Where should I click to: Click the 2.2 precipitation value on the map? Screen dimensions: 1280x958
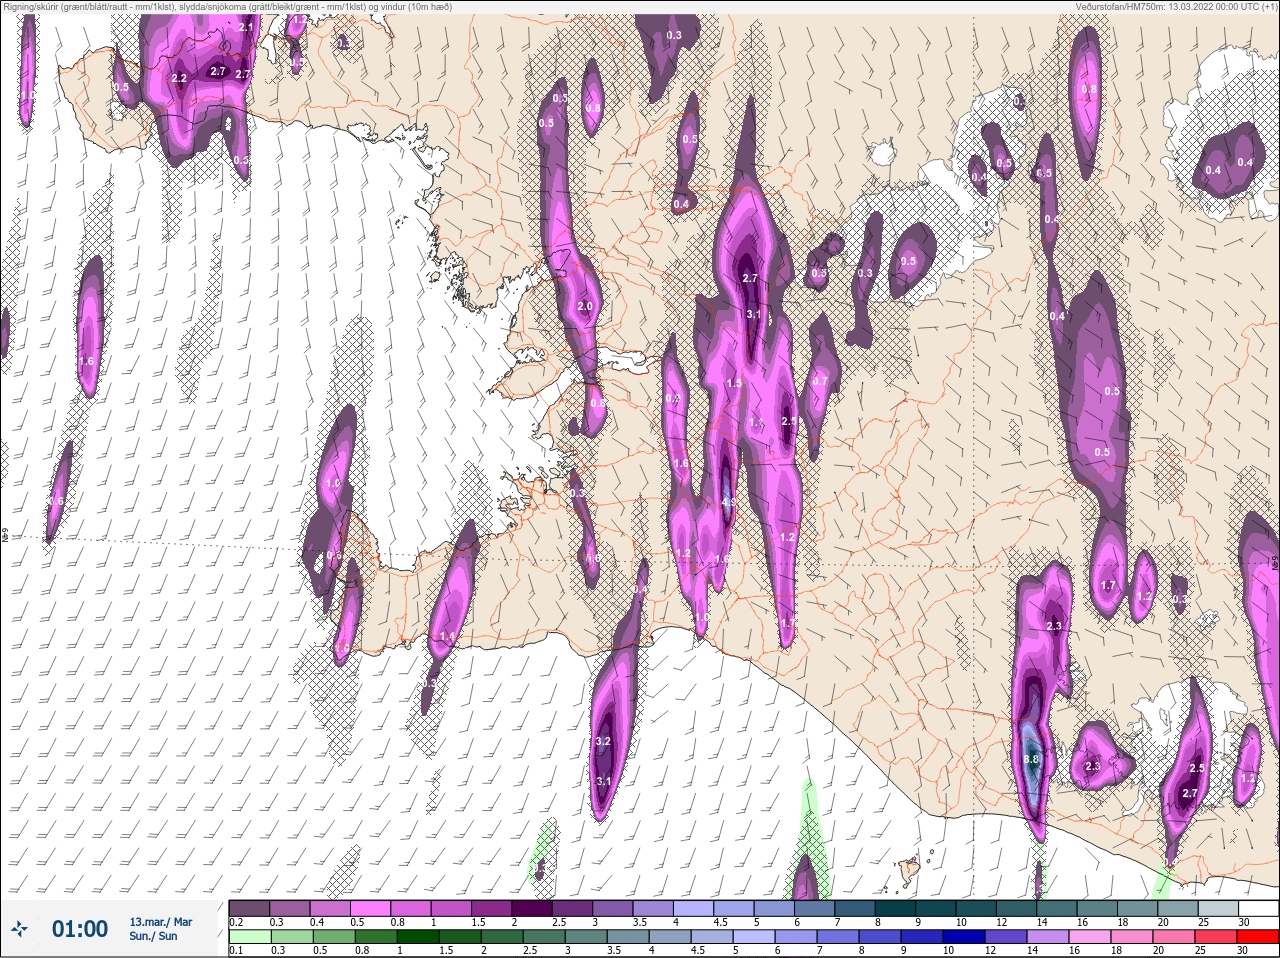[179, 78]
